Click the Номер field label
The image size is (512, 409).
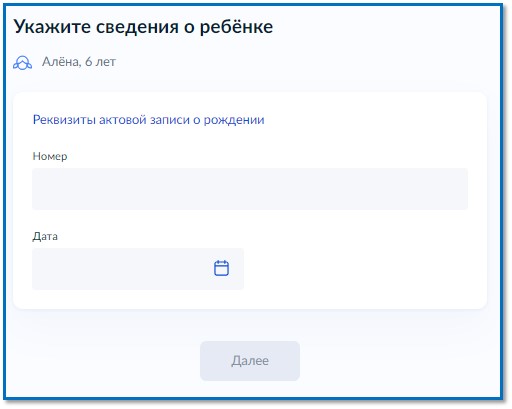(50, 156)
